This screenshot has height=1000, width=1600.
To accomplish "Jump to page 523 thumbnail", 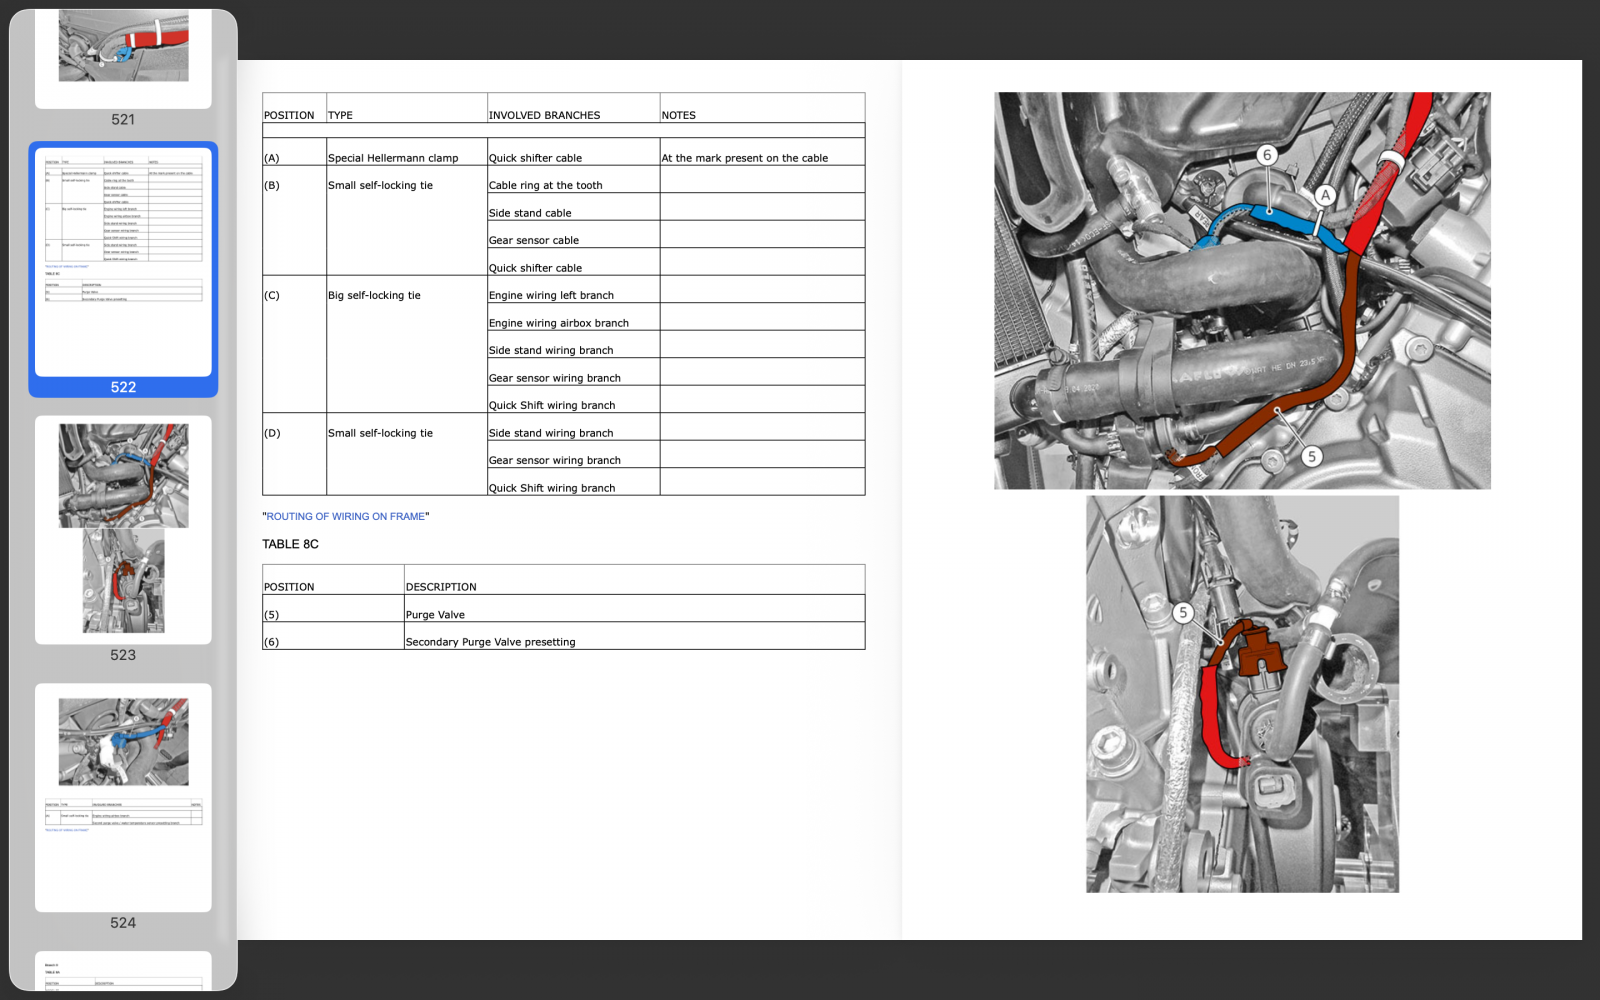I will [x=123, y=528].
